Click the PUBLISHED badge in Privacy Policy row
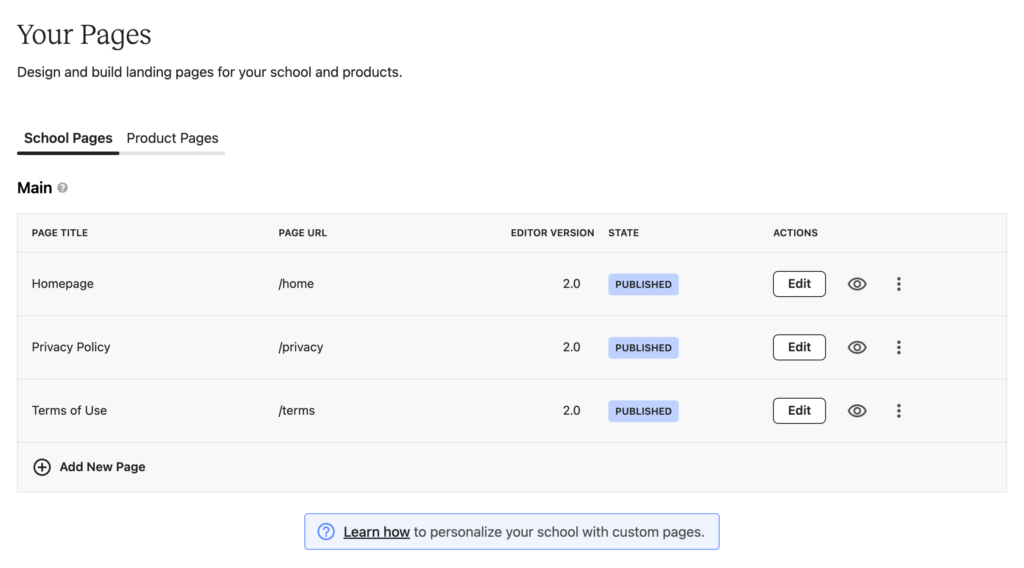Image resolution: width=1024 pixels, height=568 pixels. [643, 347]
